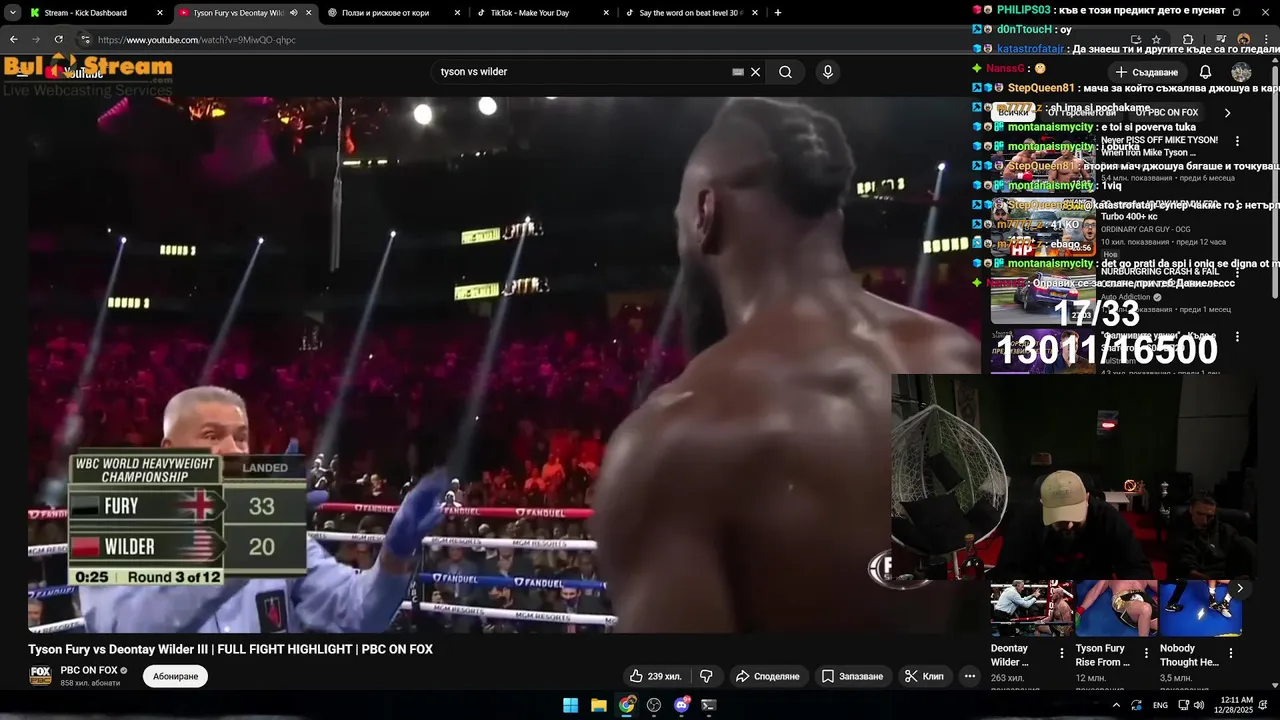Open the YouTube account avatar menu
The width and height of the screenshot is (1280, 720).
pyautogui.click(x=1241, y=72)
